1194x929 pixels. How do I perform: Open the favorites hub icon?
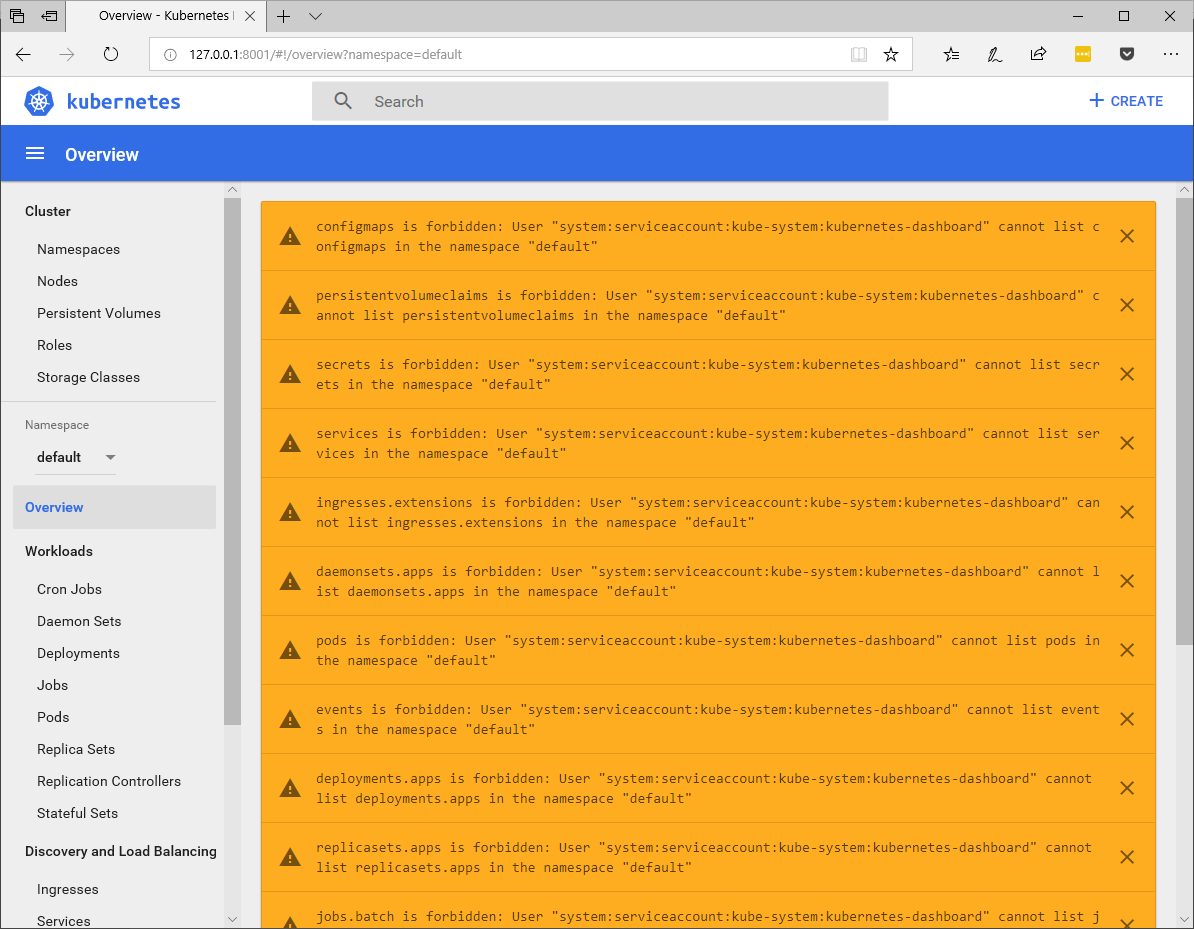(x=951, y=54)
